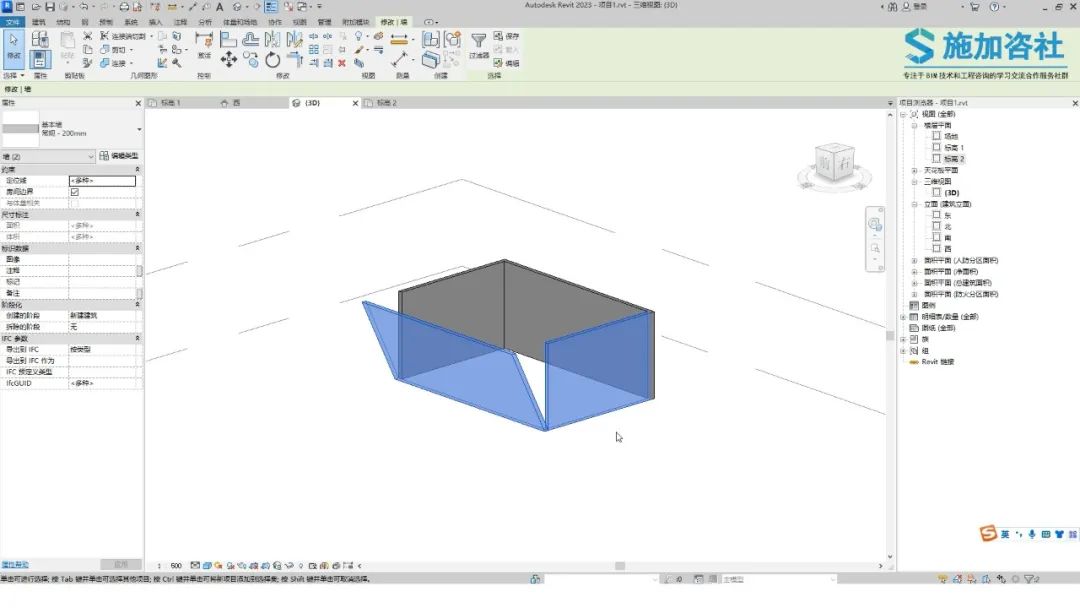Open the Filter funnel tool

(x=478, y=42)
